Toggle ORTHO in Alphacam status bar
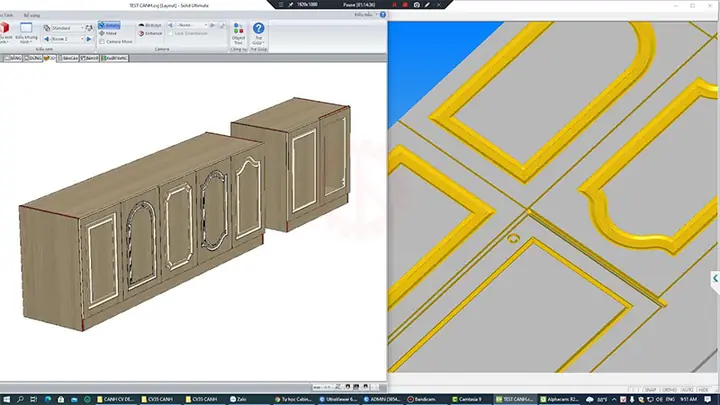The width and height of the screenshot is (720, 405). pyautogui.click(x=669, y=390)
